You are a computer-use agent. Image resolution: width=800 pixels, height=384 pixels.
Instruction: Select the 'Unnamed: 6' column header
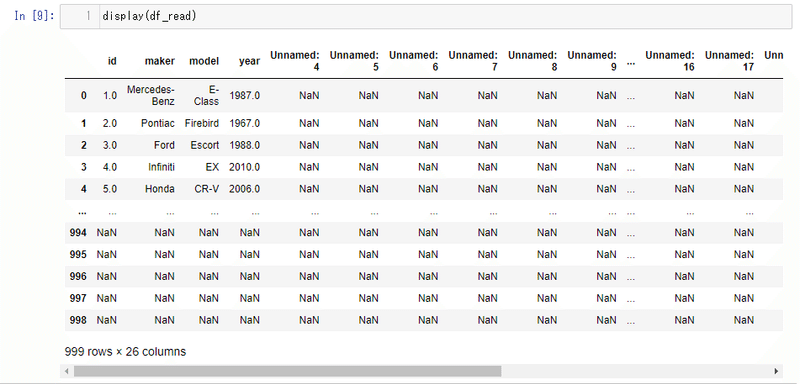point(414,61)
